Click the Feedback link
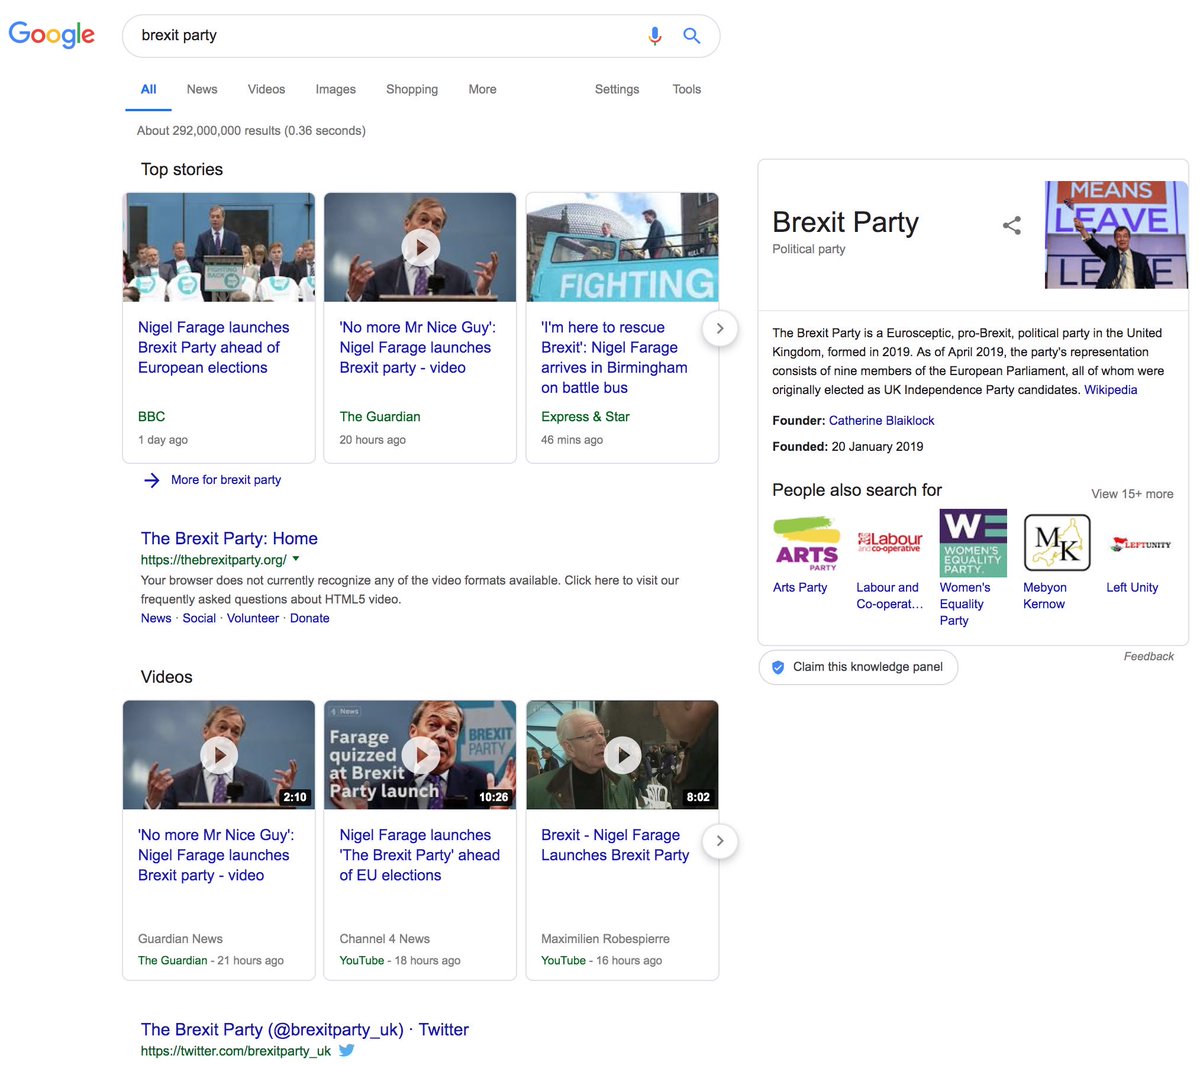The image size is (1200, 1065). pos(1149,656)
